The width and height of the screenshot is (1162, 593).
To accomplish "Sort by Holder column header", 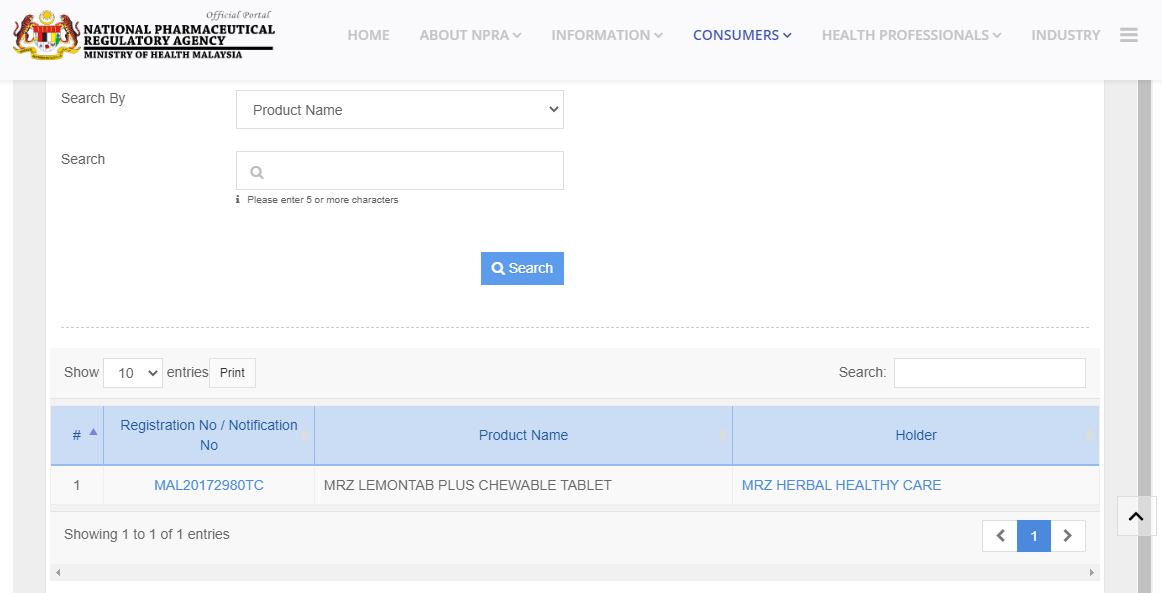I will click(916, 435).
